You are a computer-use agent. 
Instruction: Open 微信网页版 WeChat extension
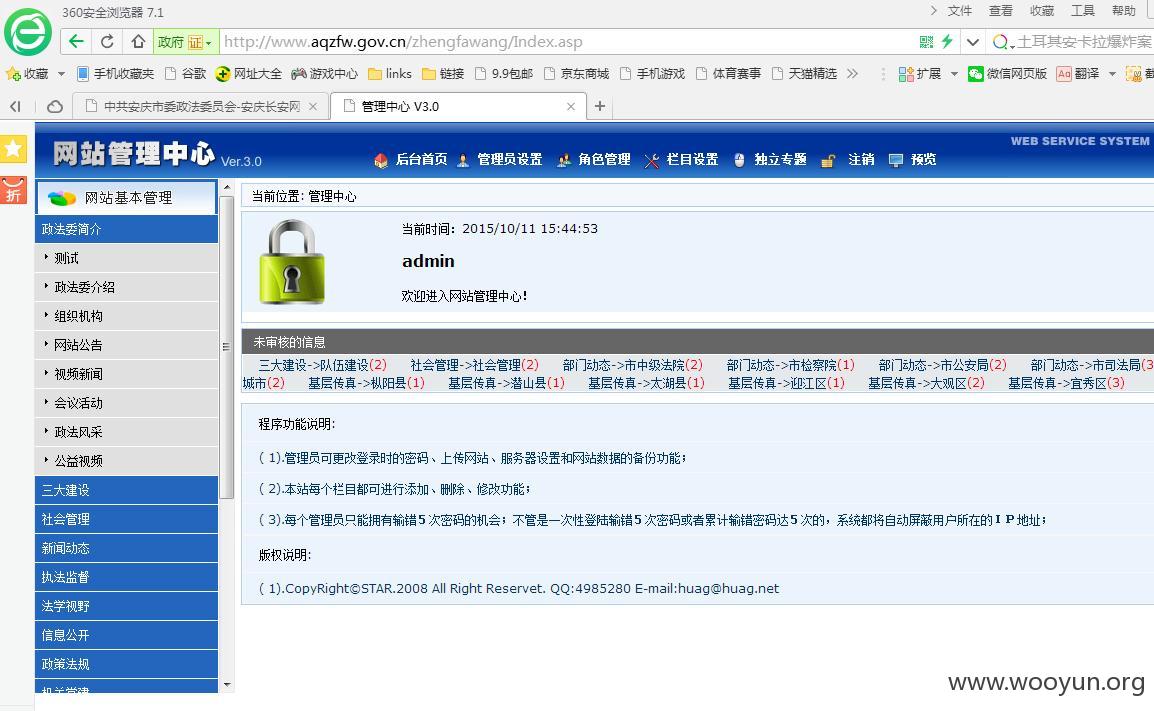pos(1007,74)
